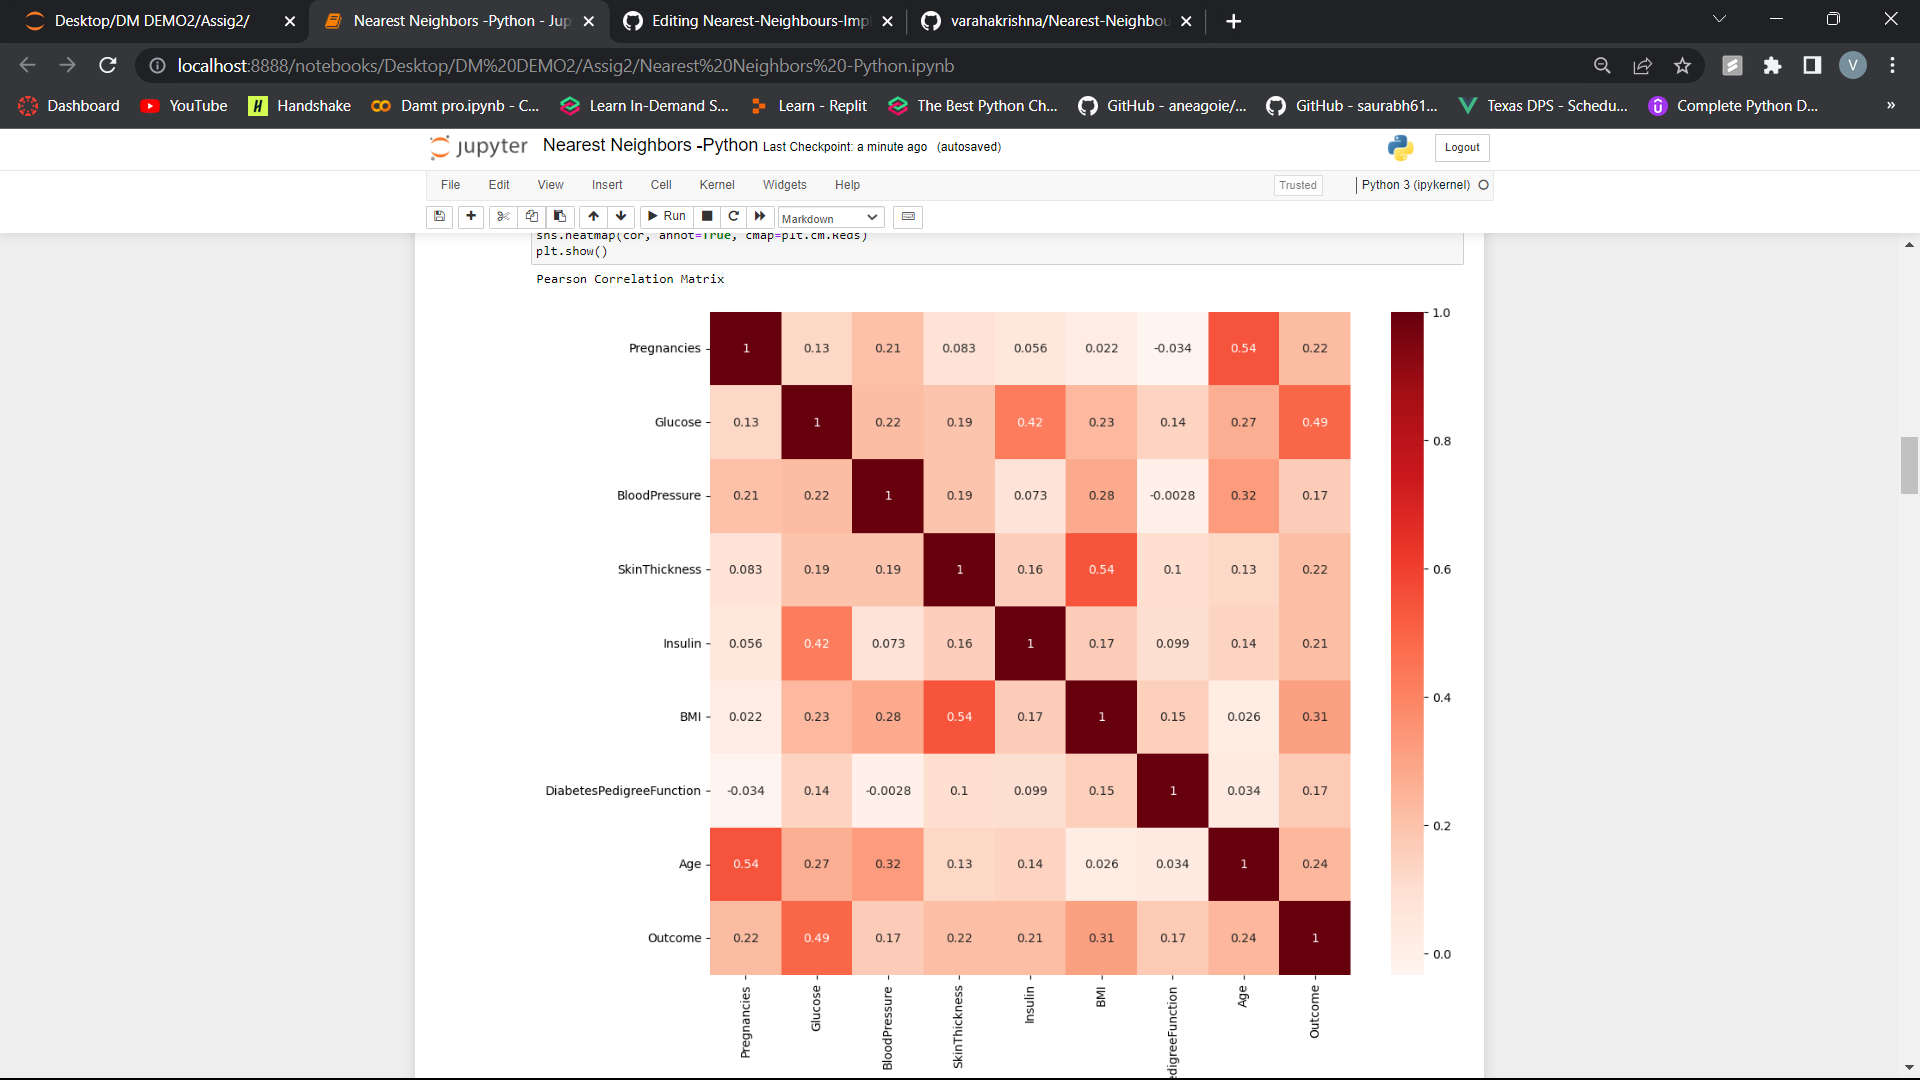Restart kernel and run all fast-forward icon
The image size is (1920, 1080).
point(760,216)
